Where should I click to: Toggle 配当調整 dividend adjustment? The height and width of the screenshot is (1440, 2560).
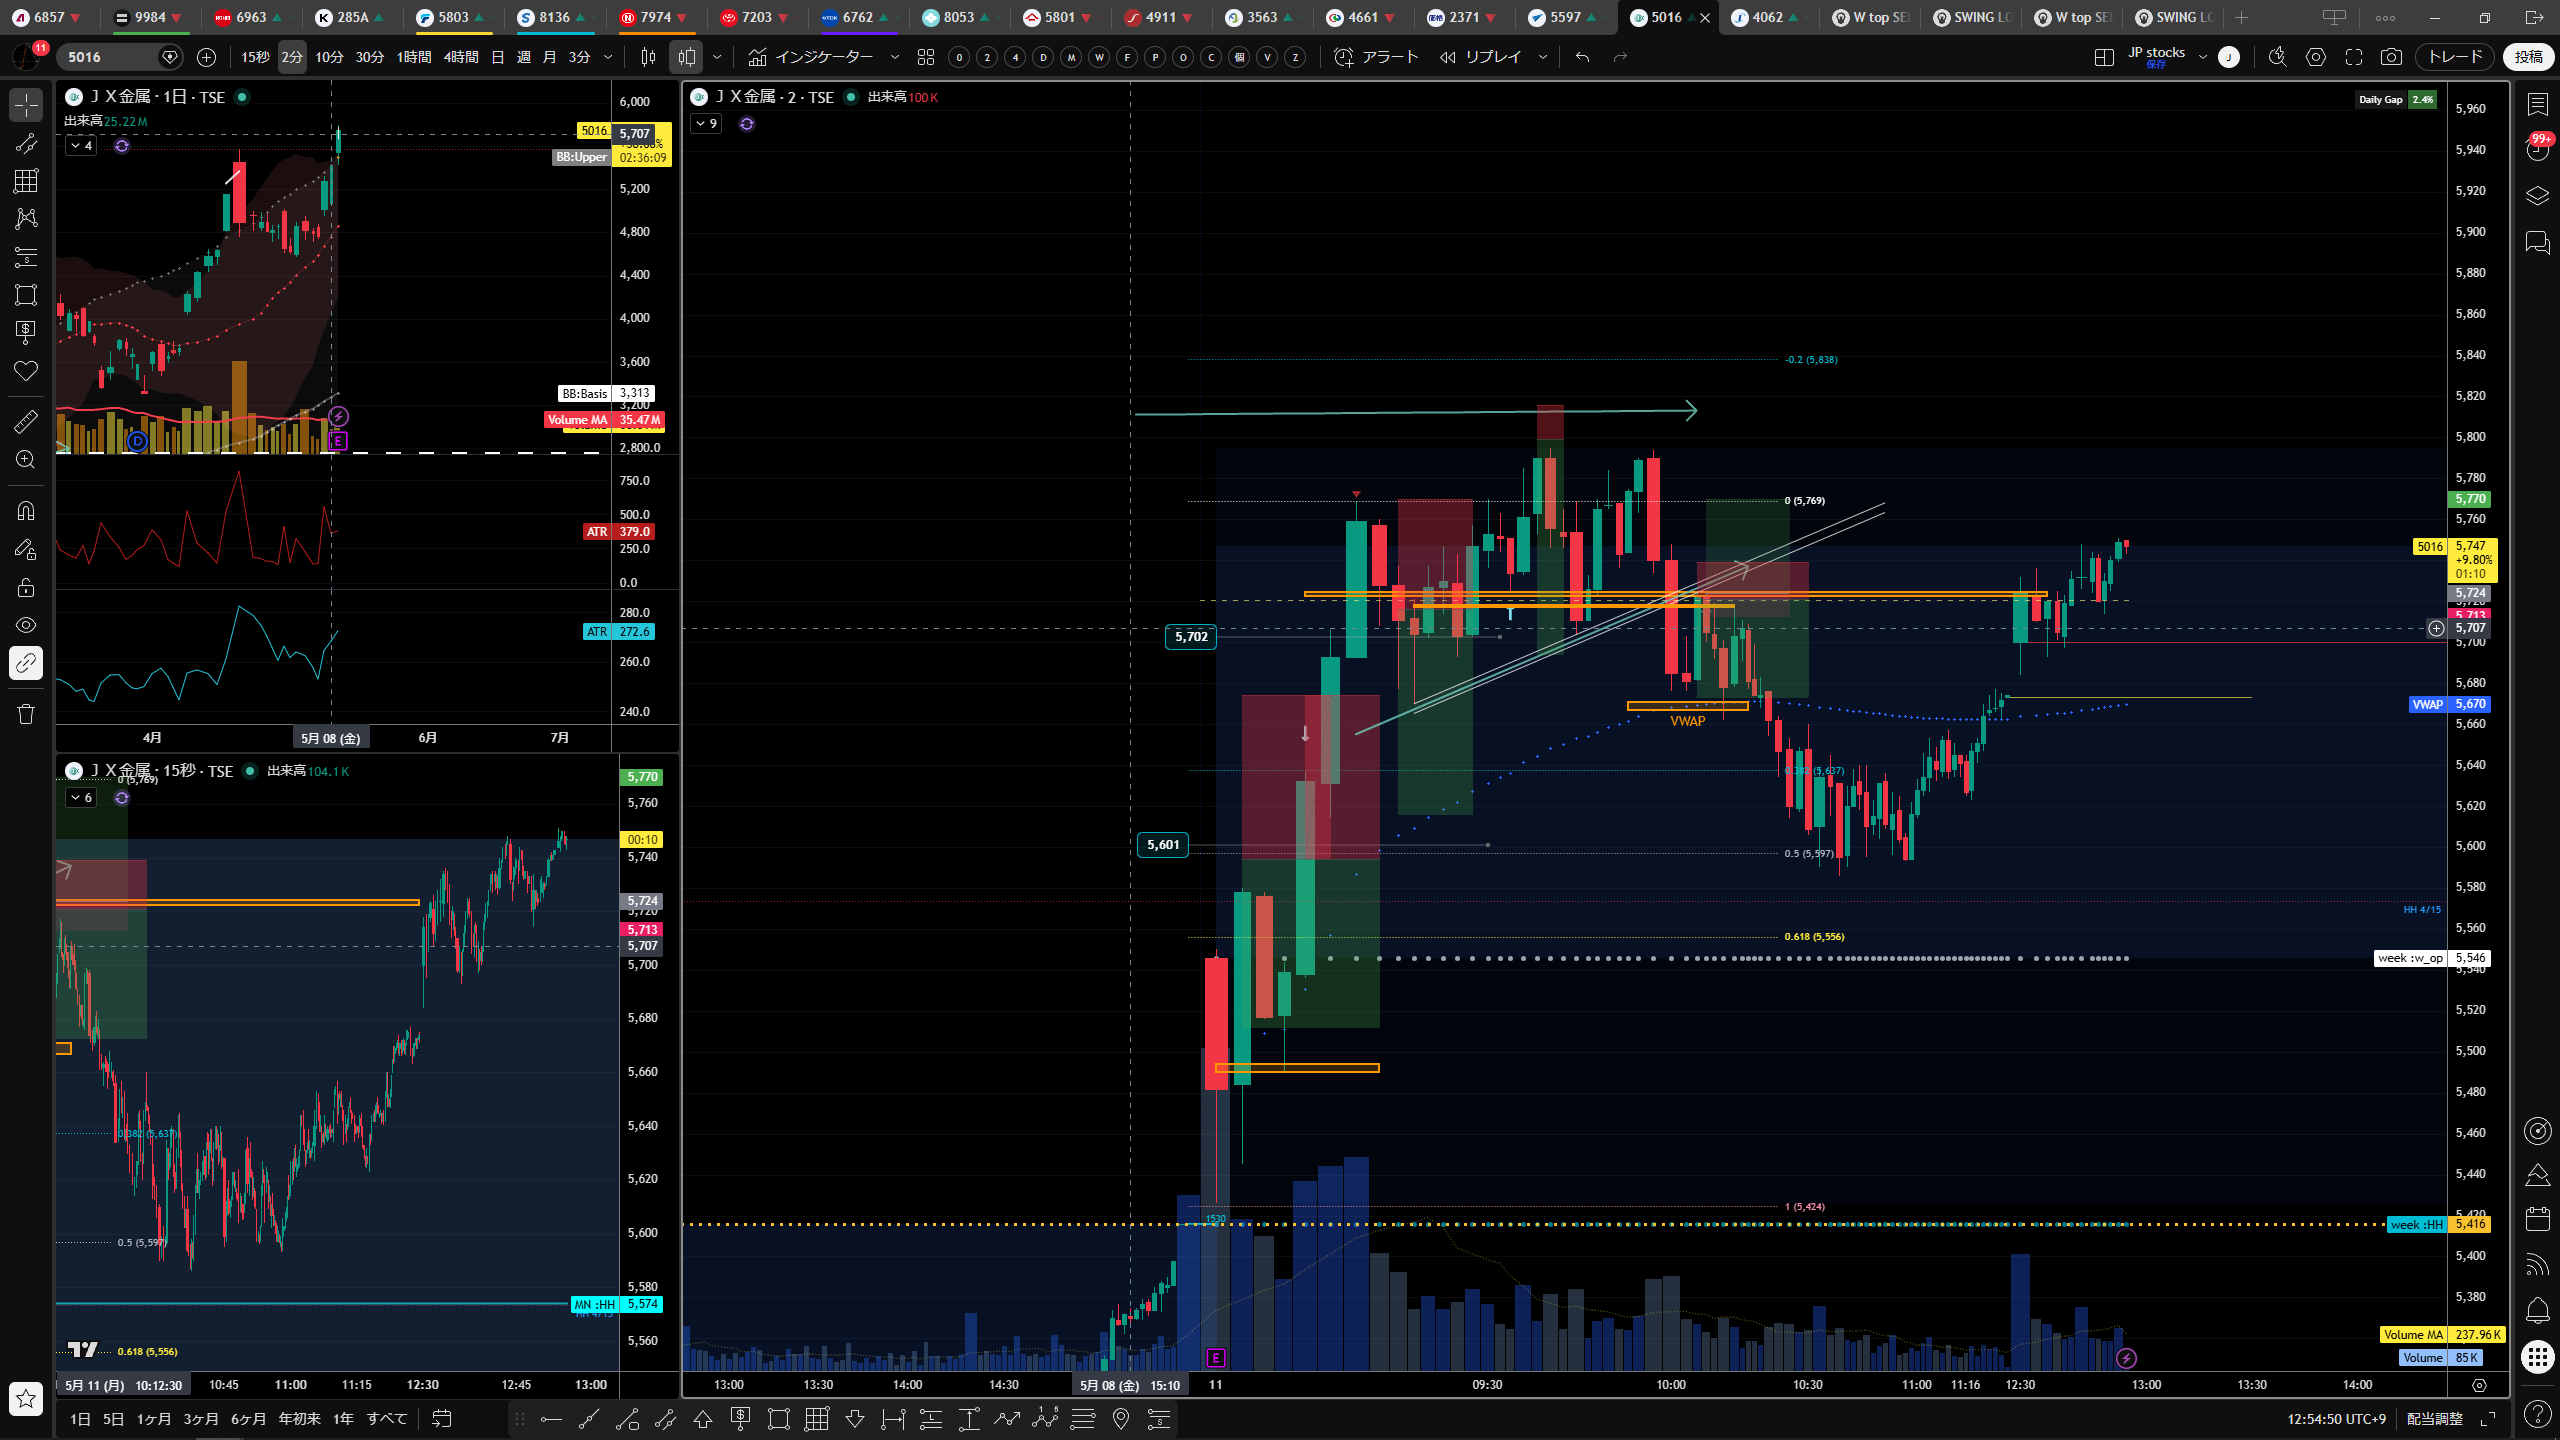coord(2435,1419)
